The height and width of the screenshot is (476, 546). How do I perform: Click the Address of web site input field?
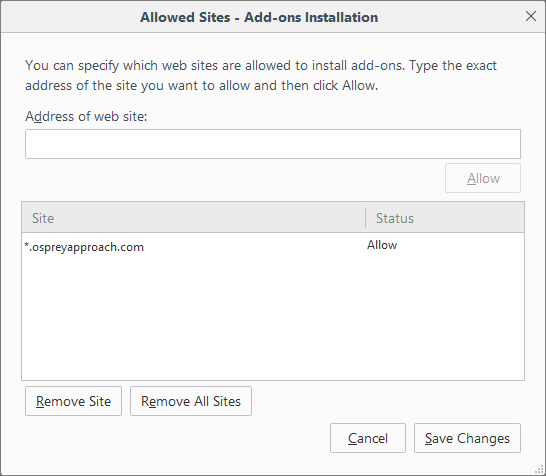click(x=273, y=144)
